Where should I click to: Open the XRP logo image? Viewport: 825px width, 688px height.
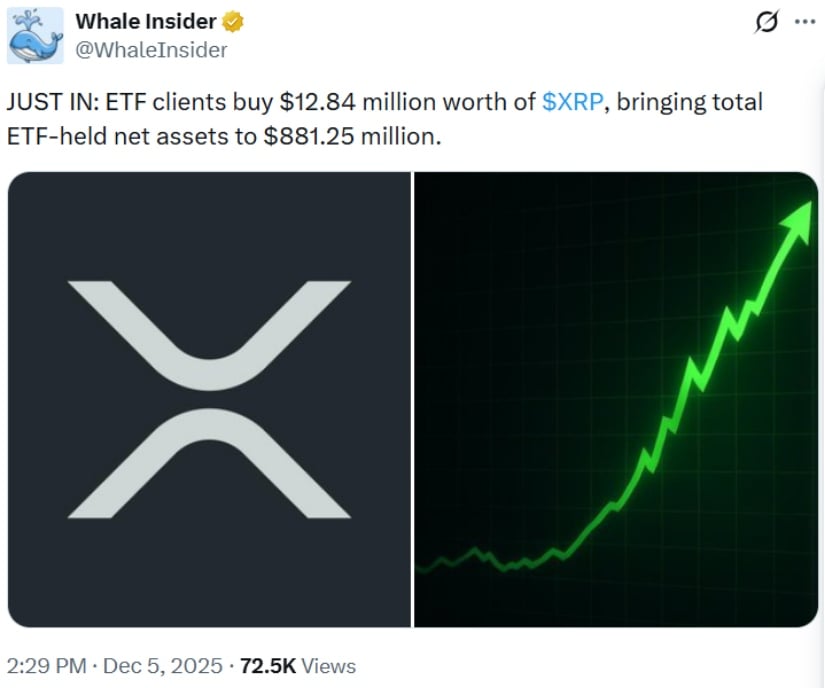[x=209, y=399]
